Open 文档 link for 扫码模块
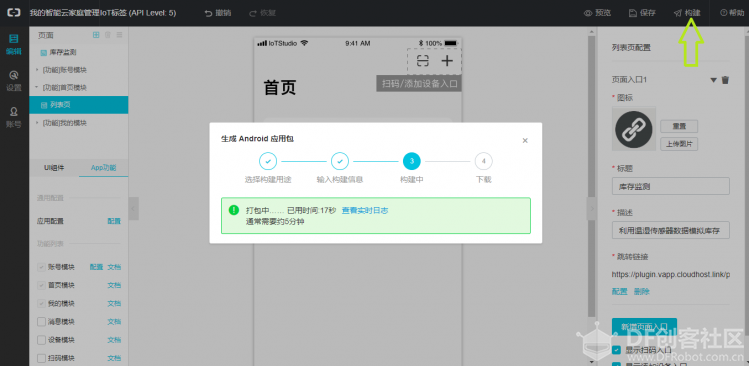The height and width of the screenshot is (366, 749). [114, 358]
